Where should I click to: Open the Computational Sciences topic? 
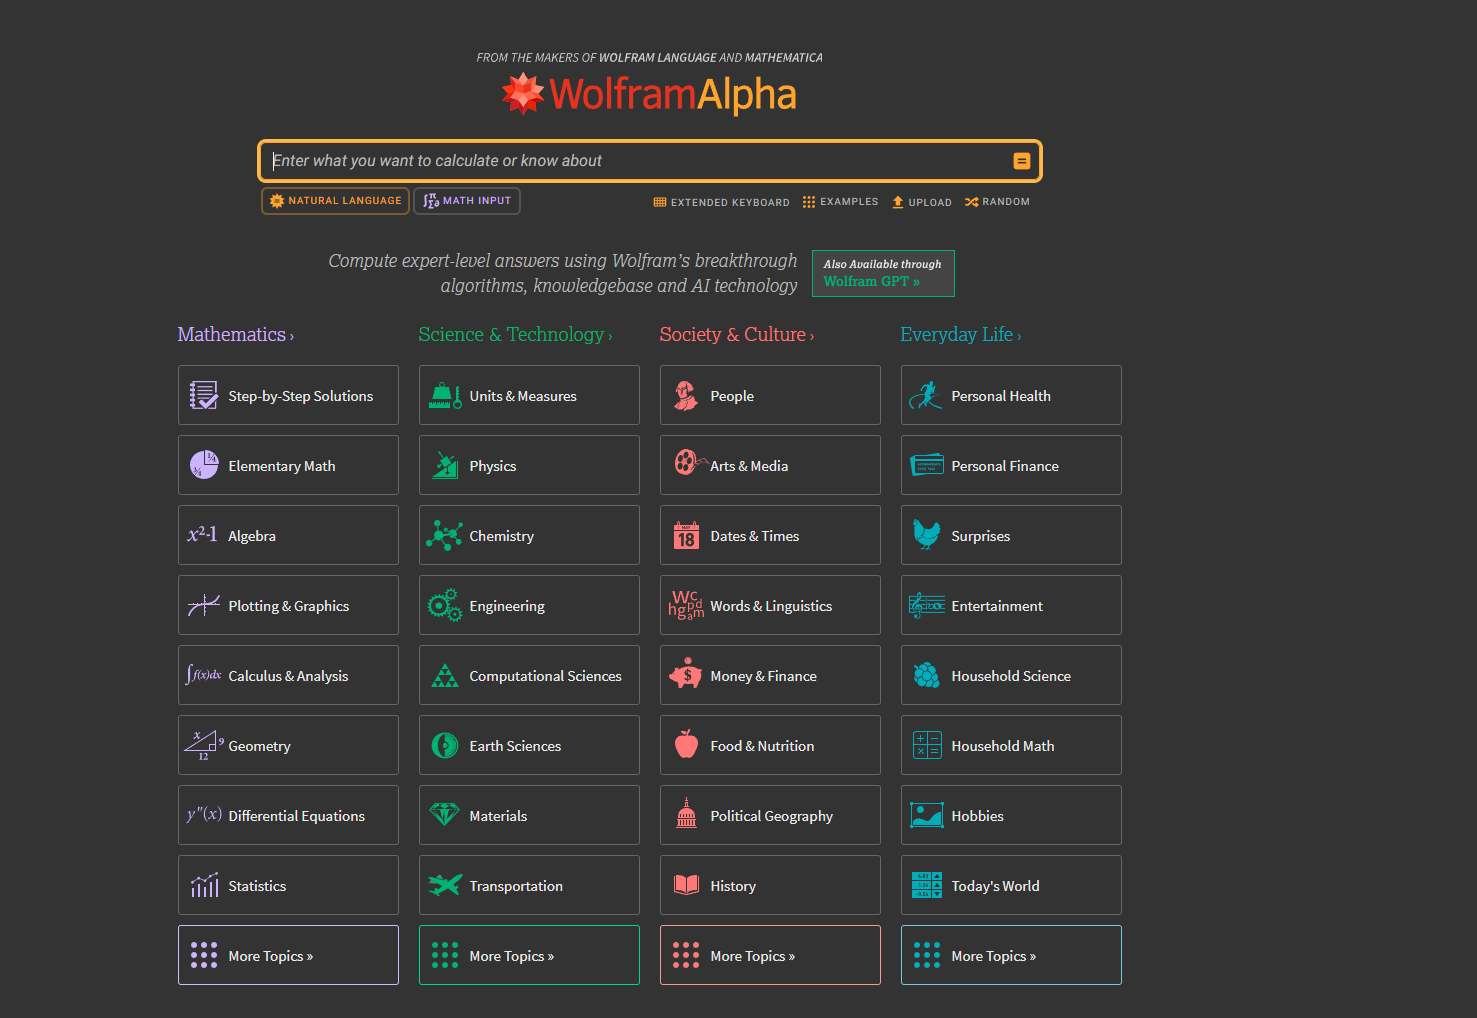coord(529,675)
